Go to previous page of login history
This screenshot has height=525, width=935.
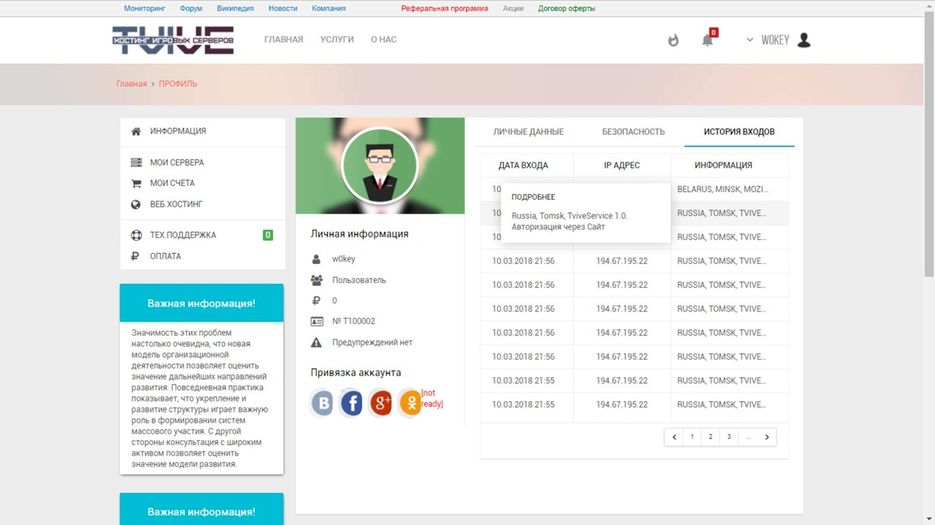[675, 437]
